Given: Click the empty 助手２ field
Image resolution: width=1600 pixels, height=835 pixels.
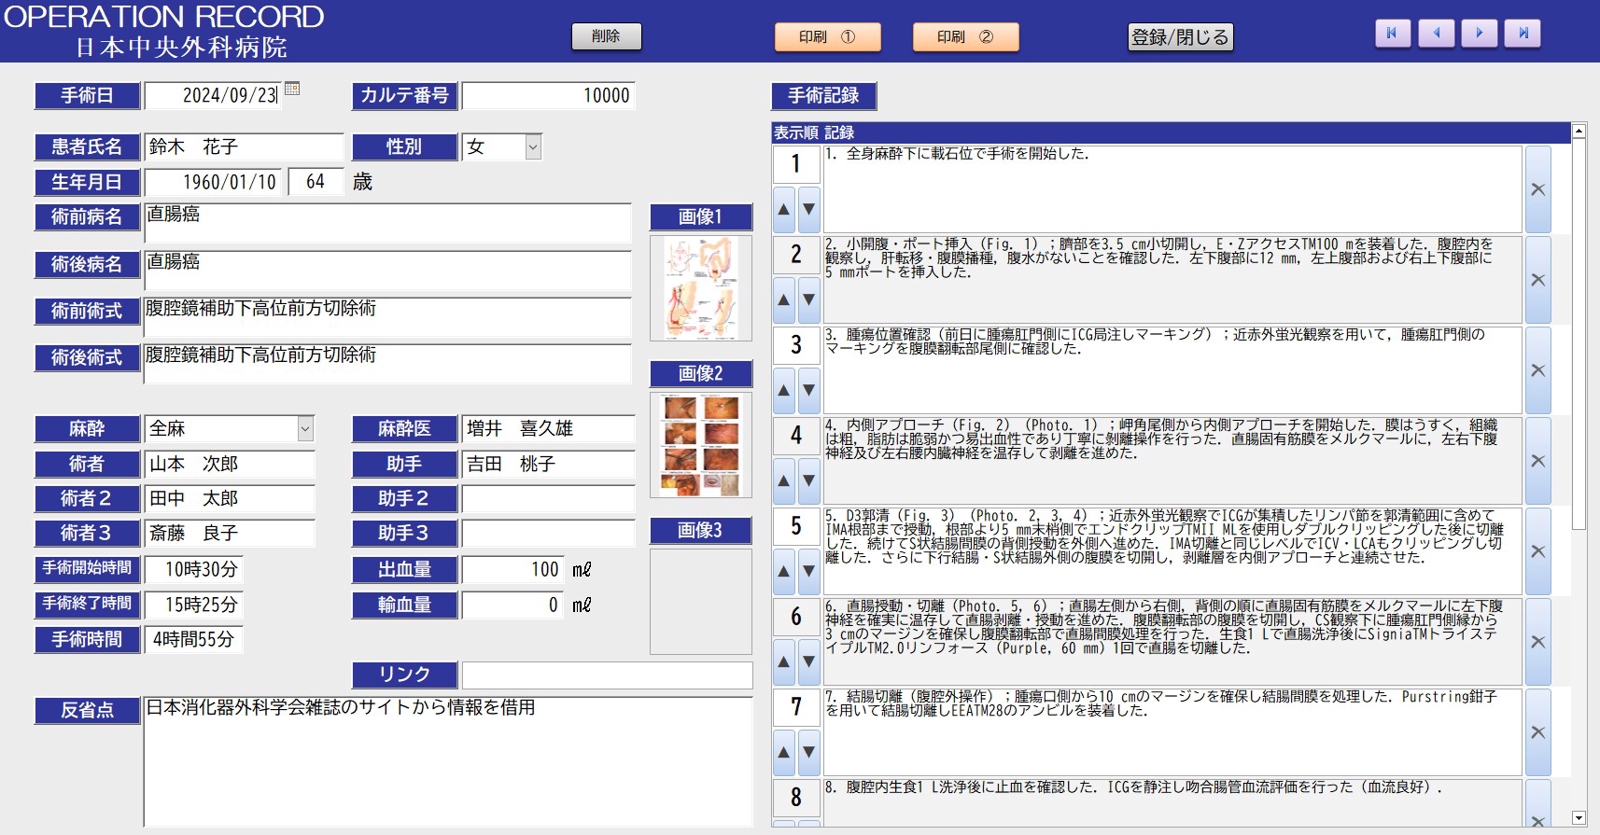Looking at the screenshot, I should 548,499.
